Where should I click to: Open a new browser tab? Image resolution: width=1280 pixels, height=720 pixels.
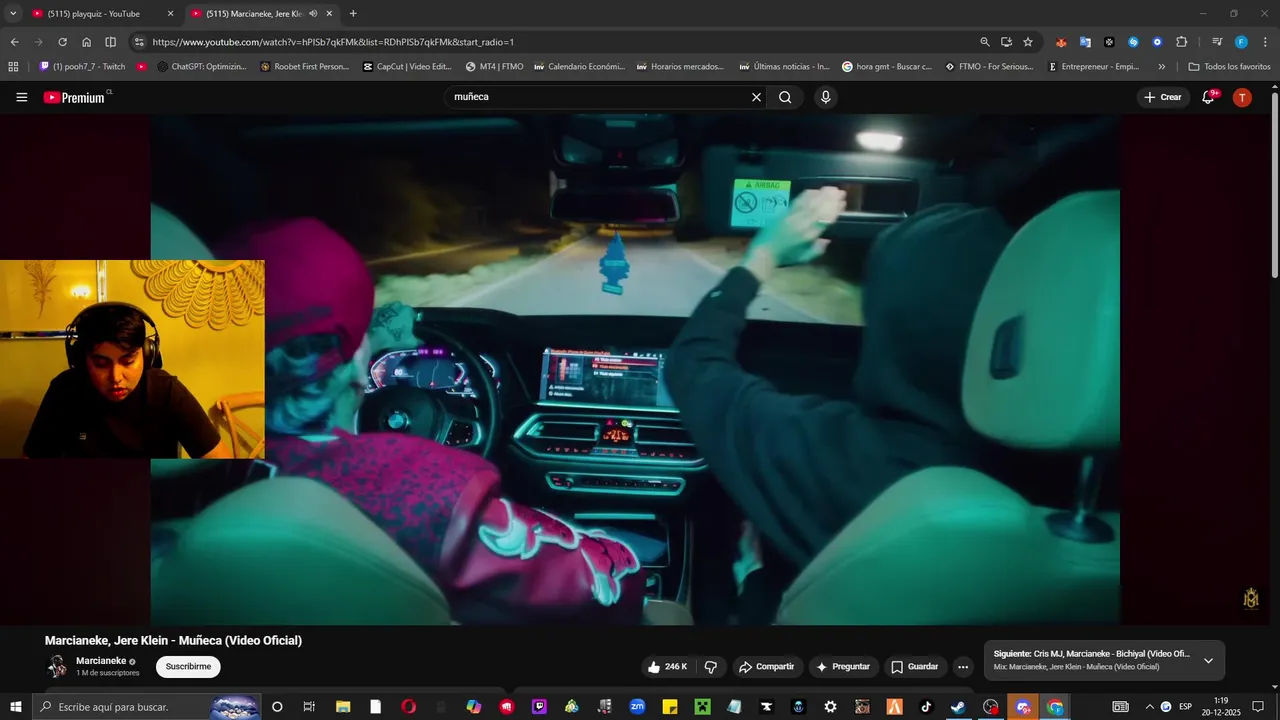tap(353, 14)
